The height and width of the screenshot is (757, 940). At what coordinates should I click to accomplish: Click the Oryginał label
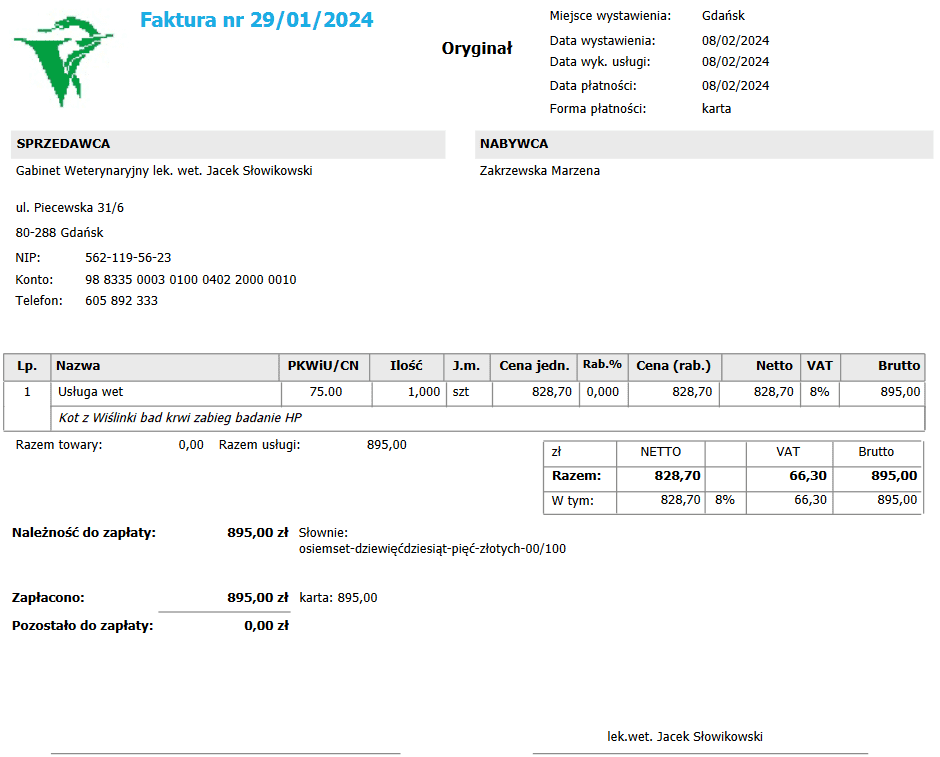point(477,48)
